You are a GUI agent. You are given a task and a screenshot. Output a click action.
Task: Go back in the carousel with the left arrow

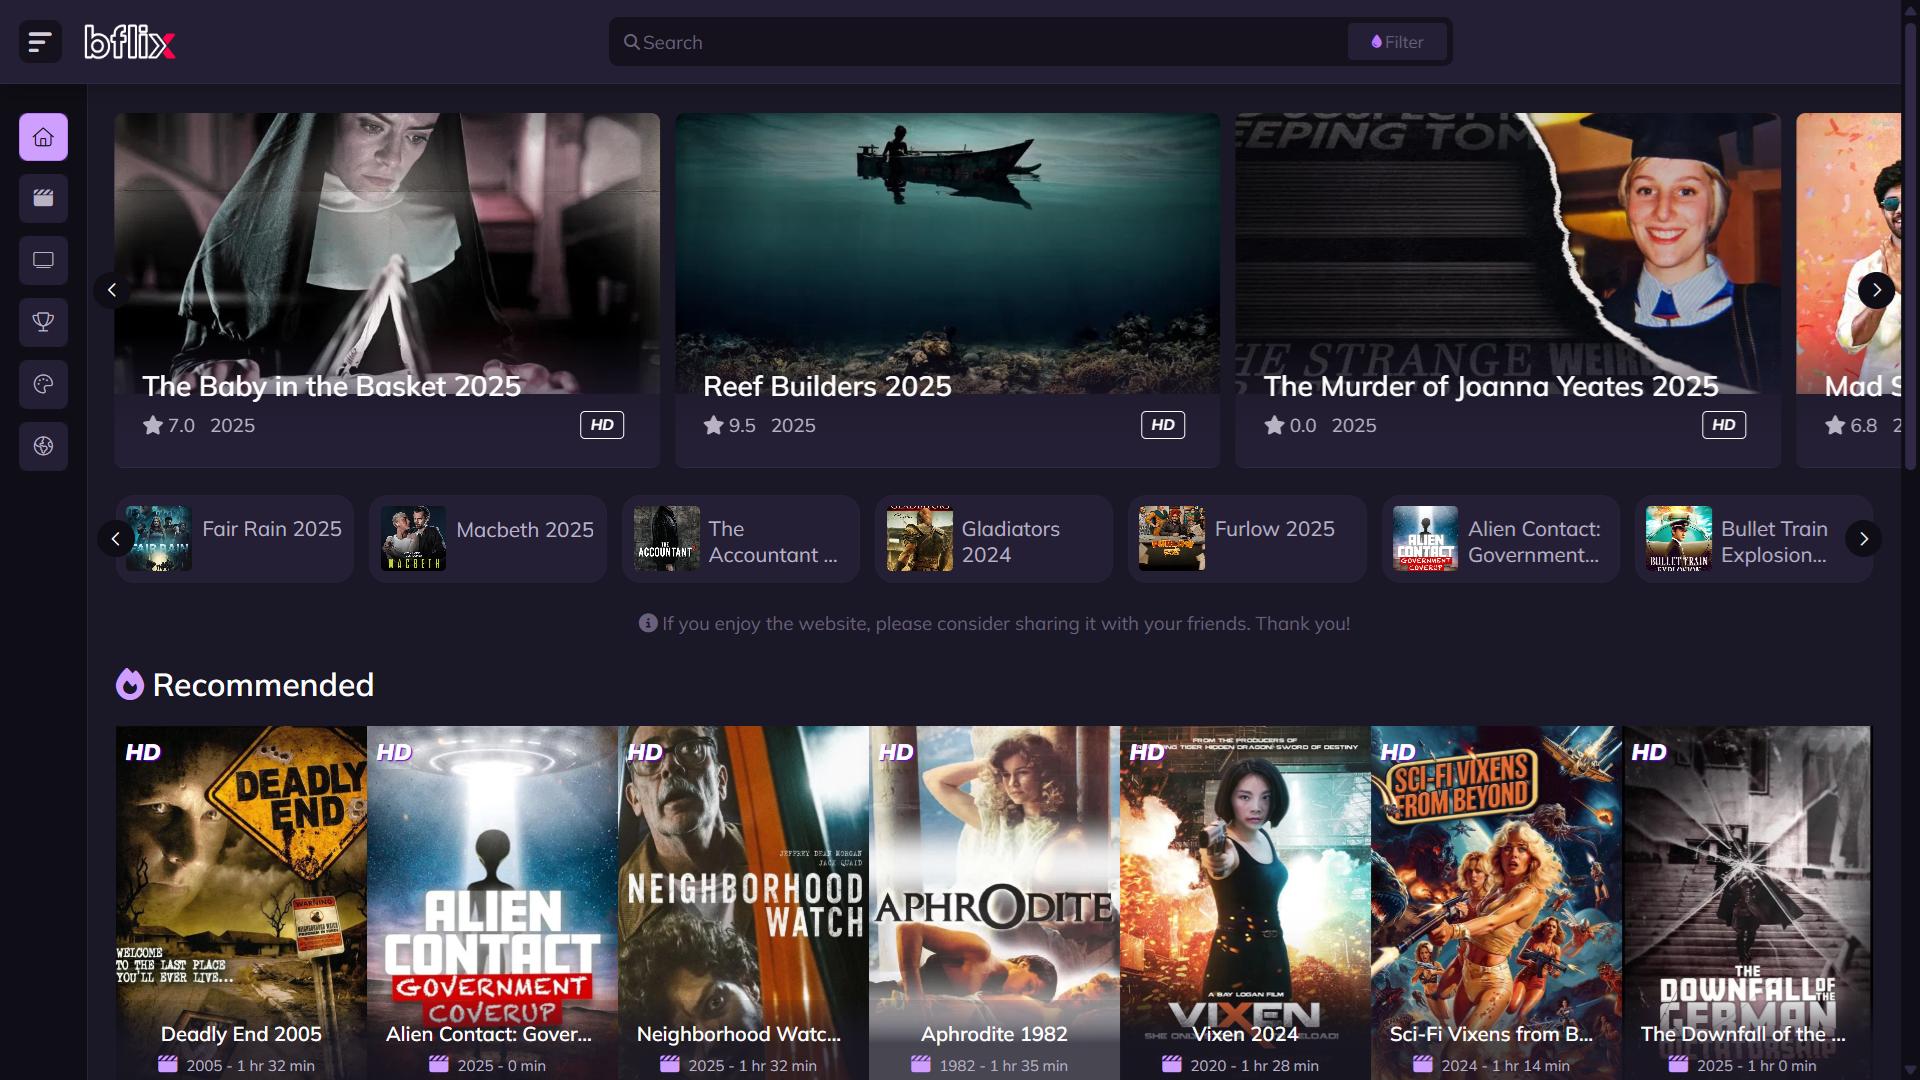112,290
